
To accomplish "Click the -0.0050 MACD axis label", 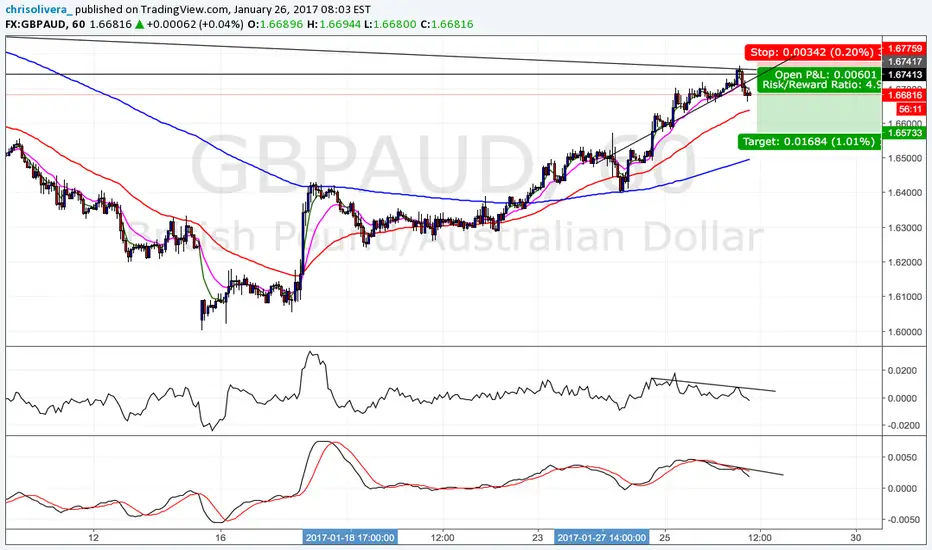I will click(x=905, y=520).
